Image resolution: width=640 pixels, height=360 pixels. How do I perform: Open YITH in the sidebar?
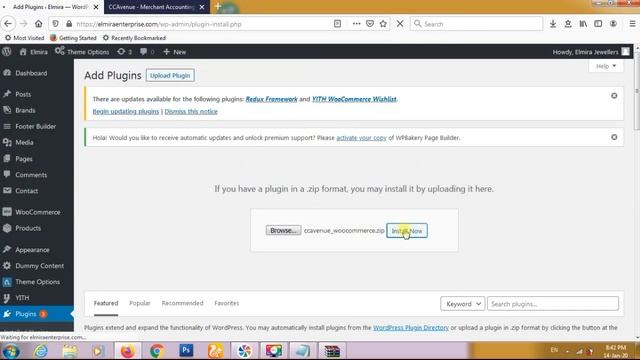point(22,298)
